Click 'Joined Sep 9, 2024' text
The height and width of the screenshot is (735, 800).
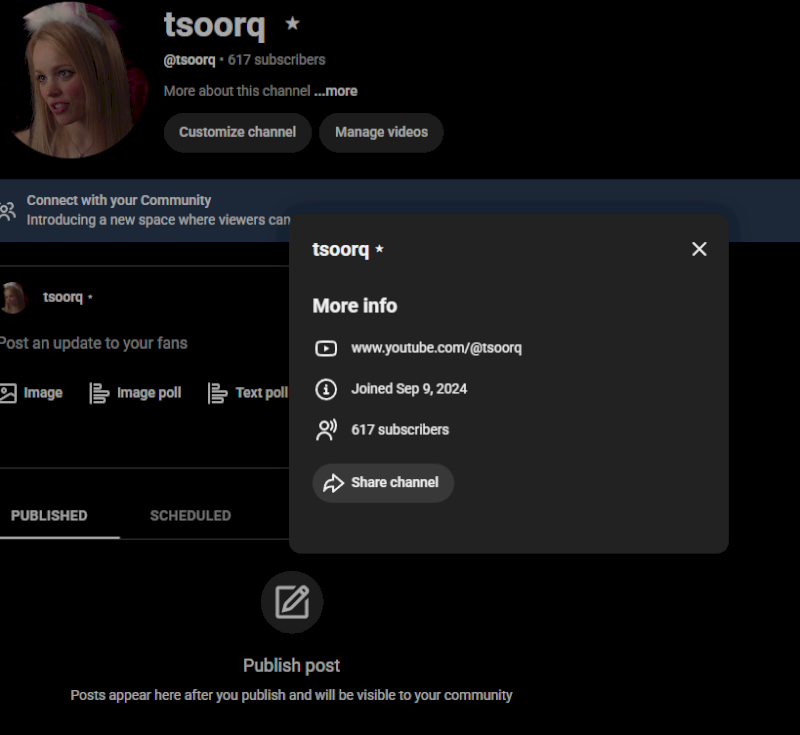coord(409,389)
